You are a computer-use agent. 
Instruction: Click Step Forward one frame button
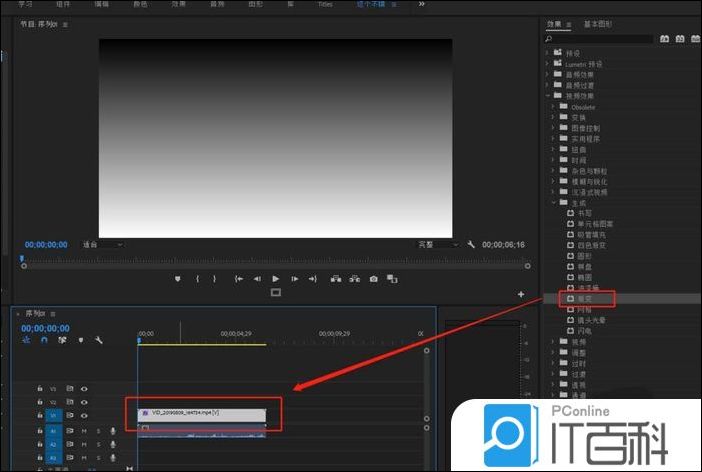(294, 279)
